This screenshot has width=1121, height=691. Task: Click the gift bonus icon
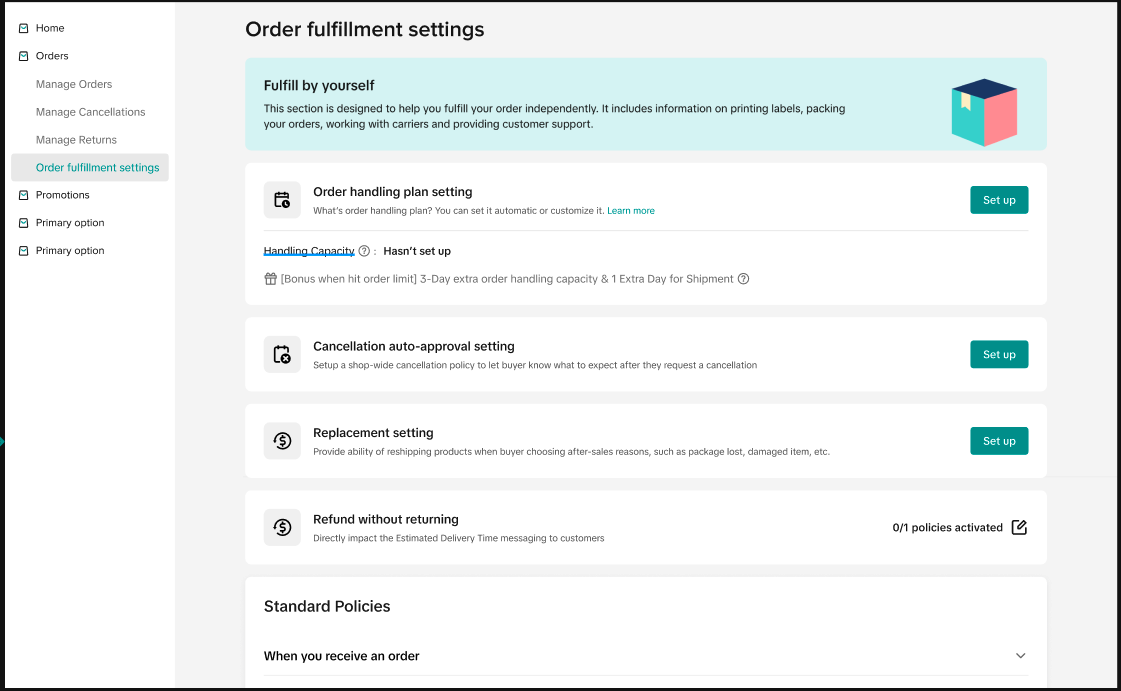click(270, 279)
